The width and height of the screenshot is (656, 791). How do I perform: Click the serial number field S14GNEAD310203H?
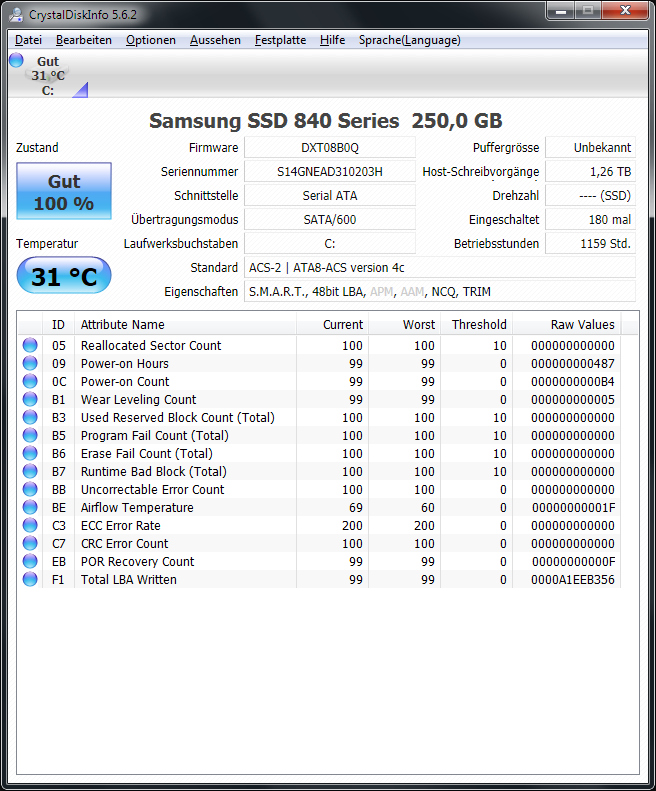click(x=330, y=172)
